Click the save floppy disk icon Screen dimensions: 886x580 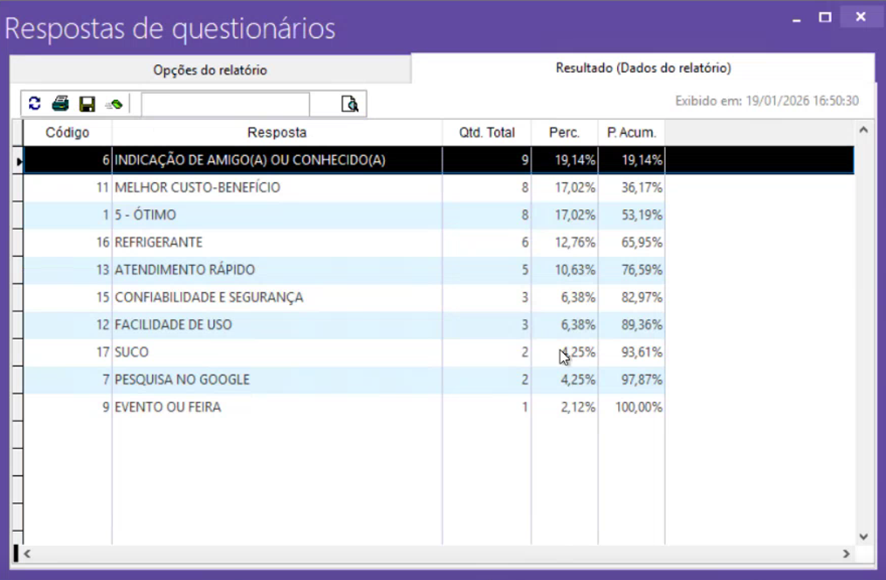click(87, 104)
